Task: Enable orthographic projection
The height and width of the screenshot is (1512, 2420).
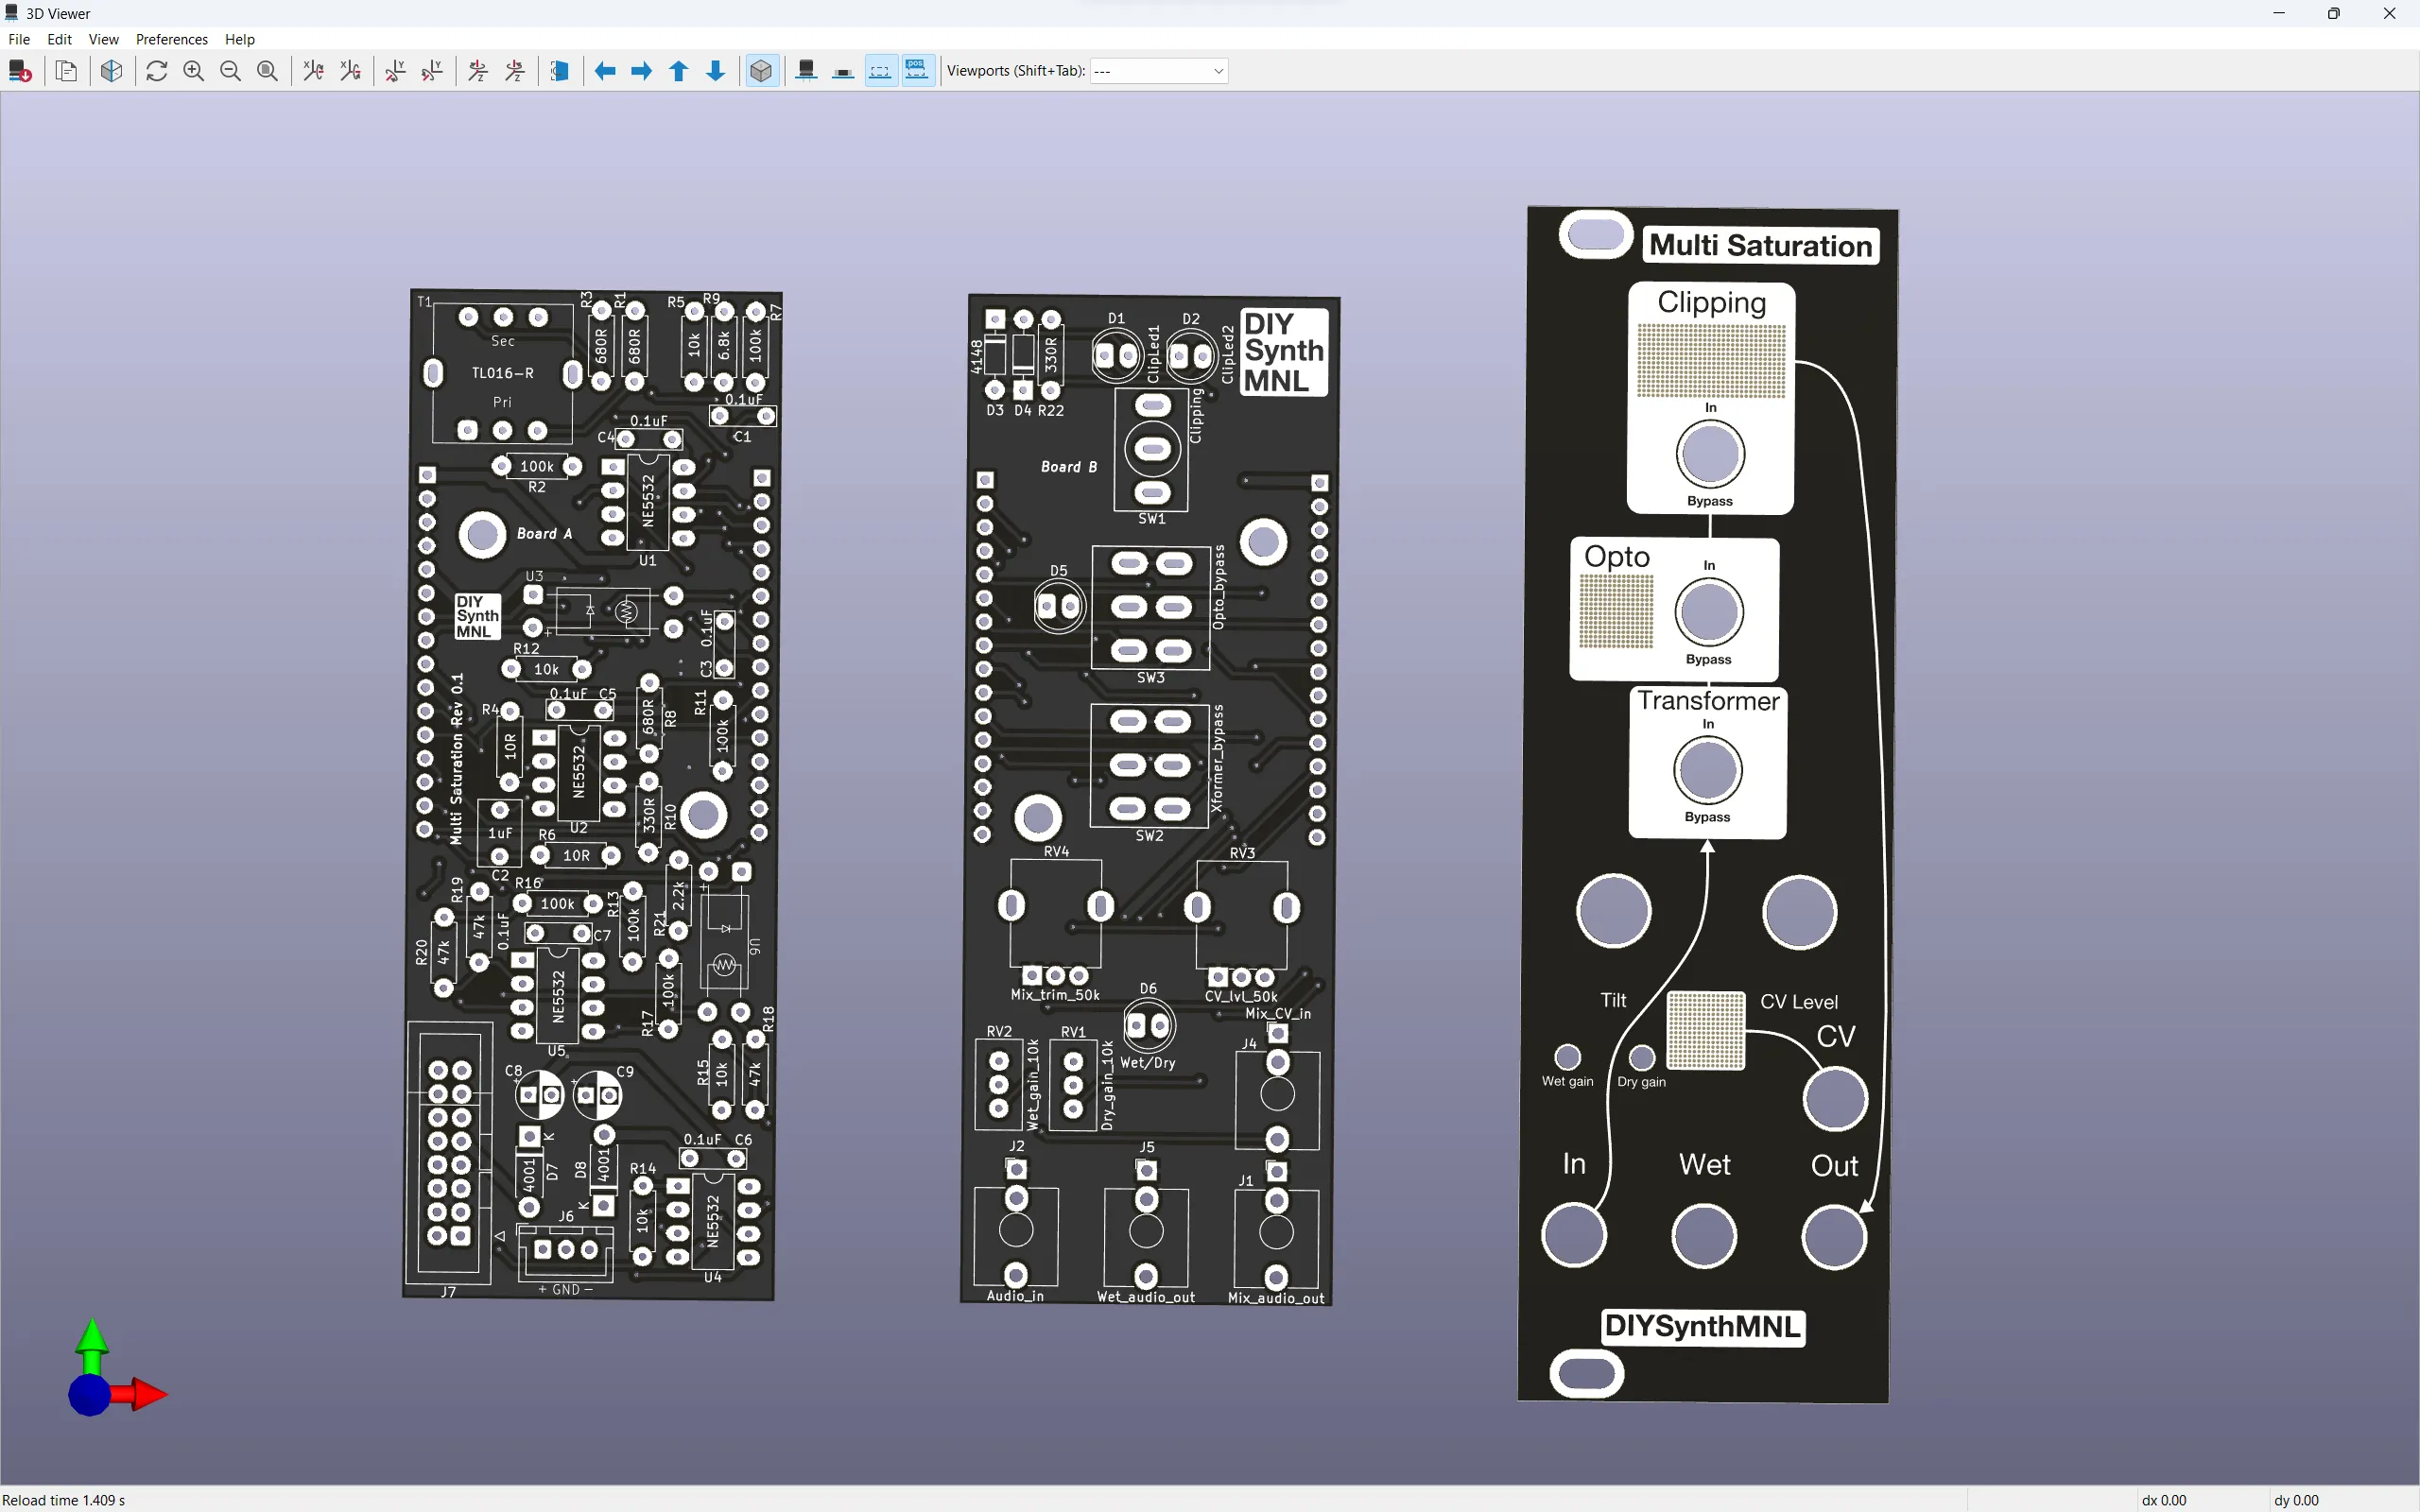Action: (761, 71)
